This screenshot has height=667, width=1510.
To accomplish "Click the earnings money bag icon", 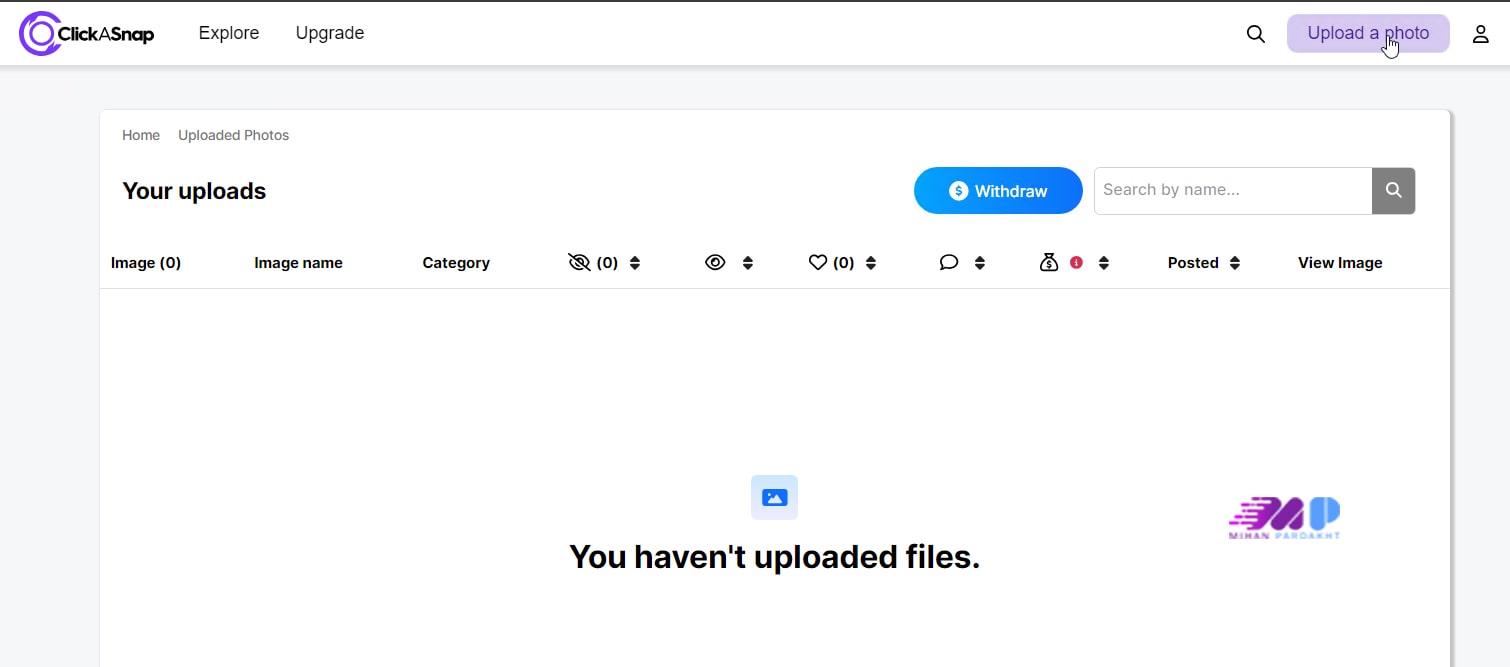I will [1049, 263].
